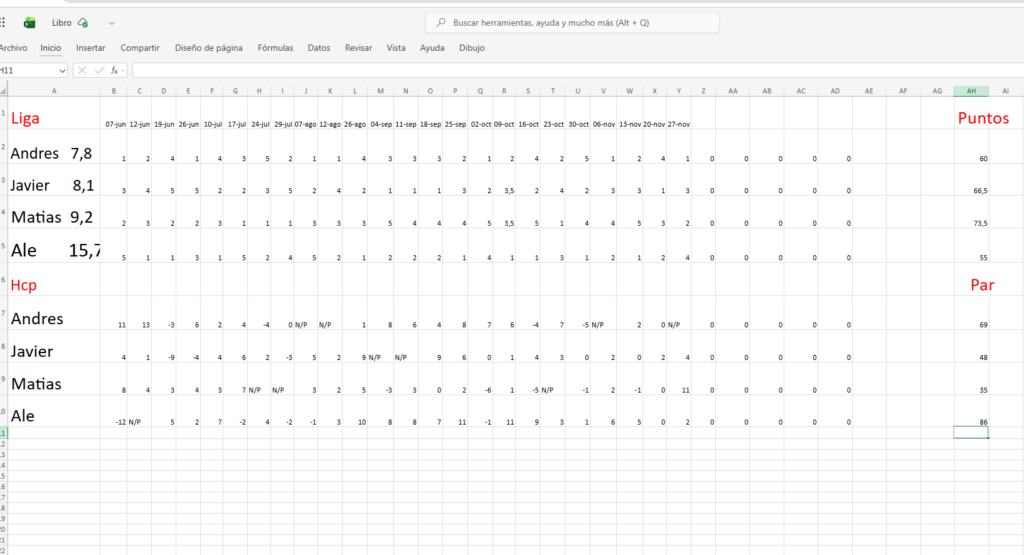The image size is (1024, 555).
Task: Click the cloud saved status icon
Action: tap(83, 22)
